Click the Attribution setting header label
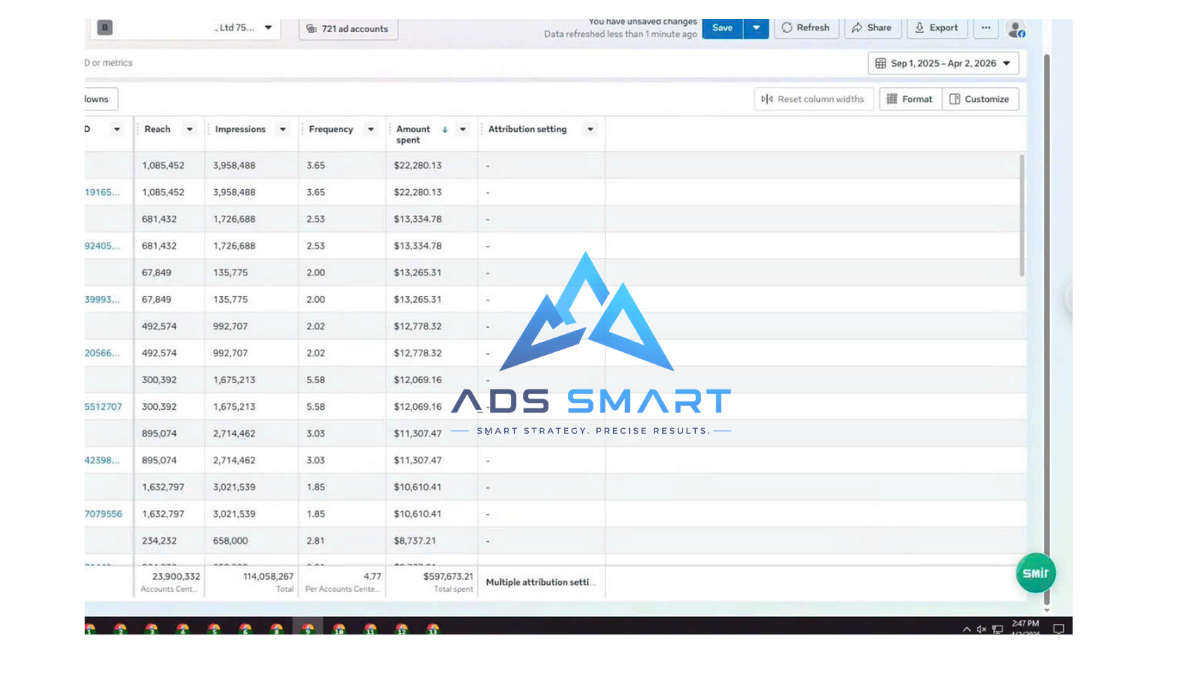The width and height of the screenshot is (1200, 675). (x=527, y=129)
